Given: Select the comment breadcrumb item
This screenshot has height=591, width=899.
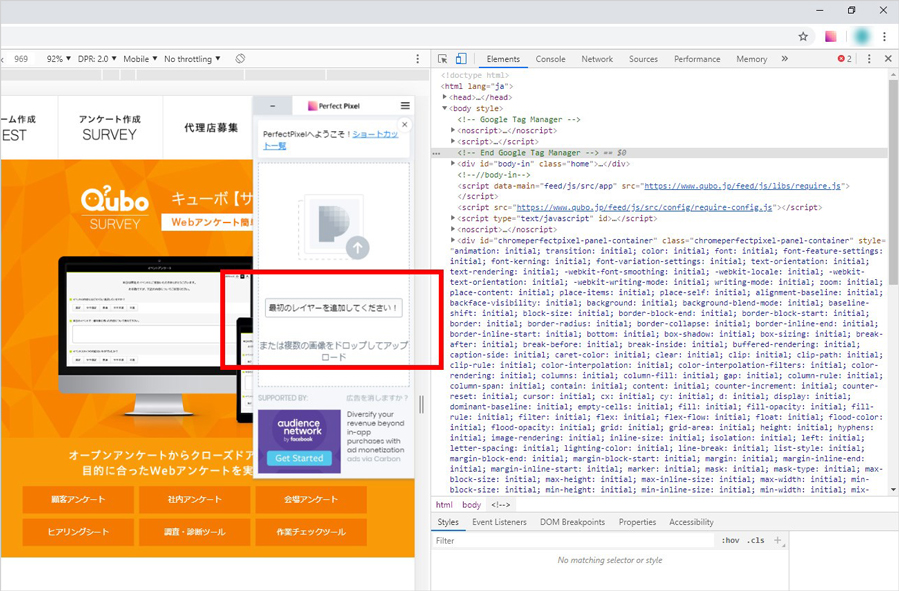Looking at the screenshot, I should [500, 504].
